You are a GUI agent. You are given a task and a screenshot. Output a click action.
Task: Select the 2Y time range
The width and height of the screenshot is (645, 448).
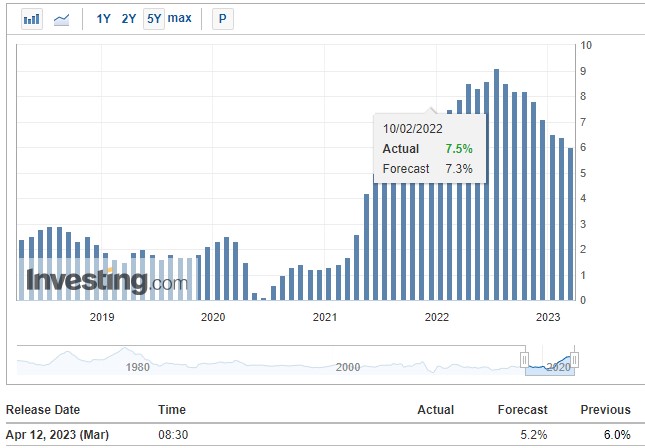pyautogui.click(x=129, y=19)
